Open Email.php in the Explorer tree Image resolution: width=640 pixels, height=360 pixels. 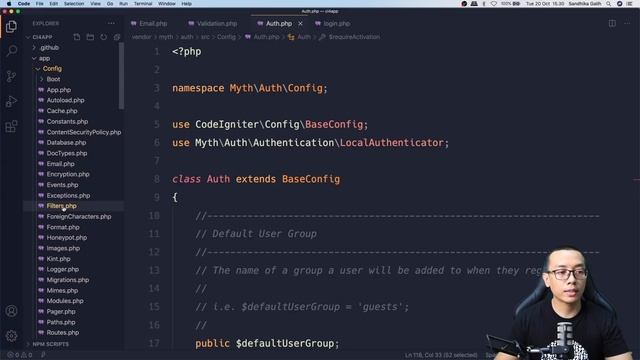point(60,164)
